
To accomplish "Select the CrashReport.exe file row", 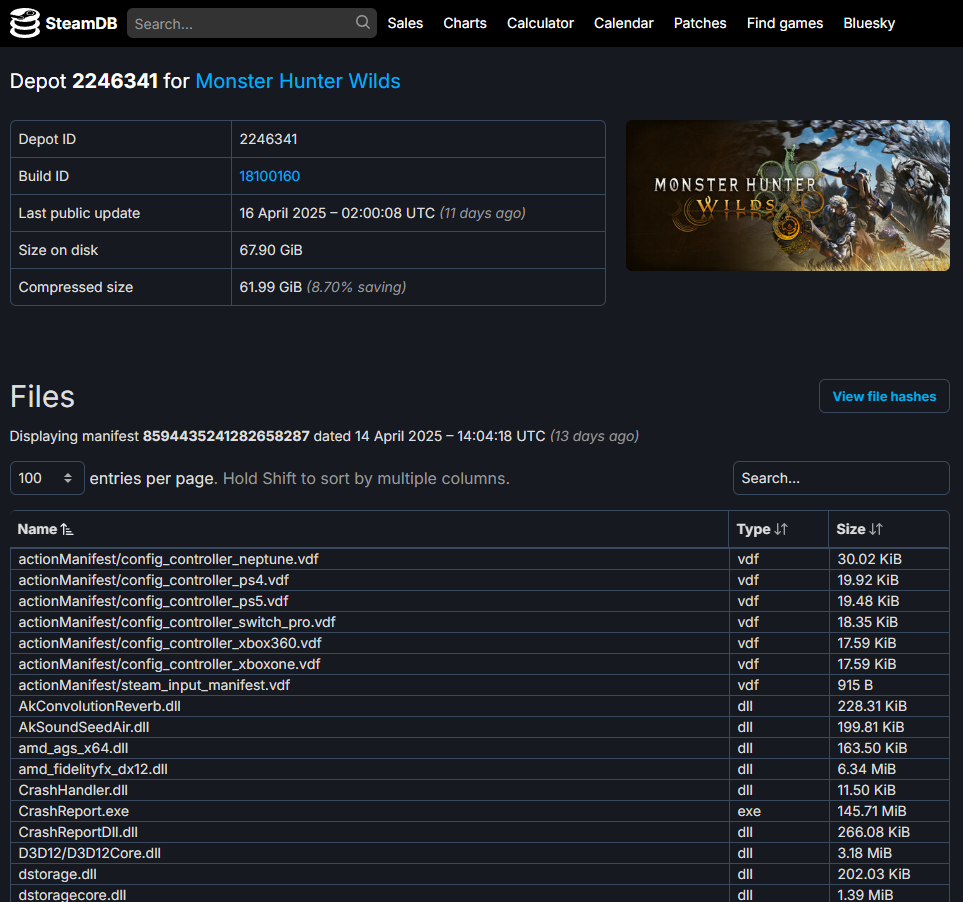I will coord(480,811).
